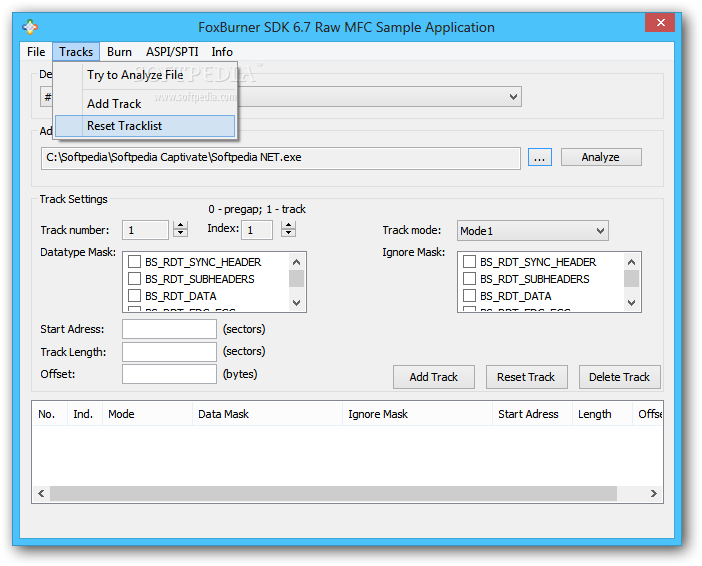702x566 pixels.
Task: Click the Add Track button
Action: click(x=434, y=377)
